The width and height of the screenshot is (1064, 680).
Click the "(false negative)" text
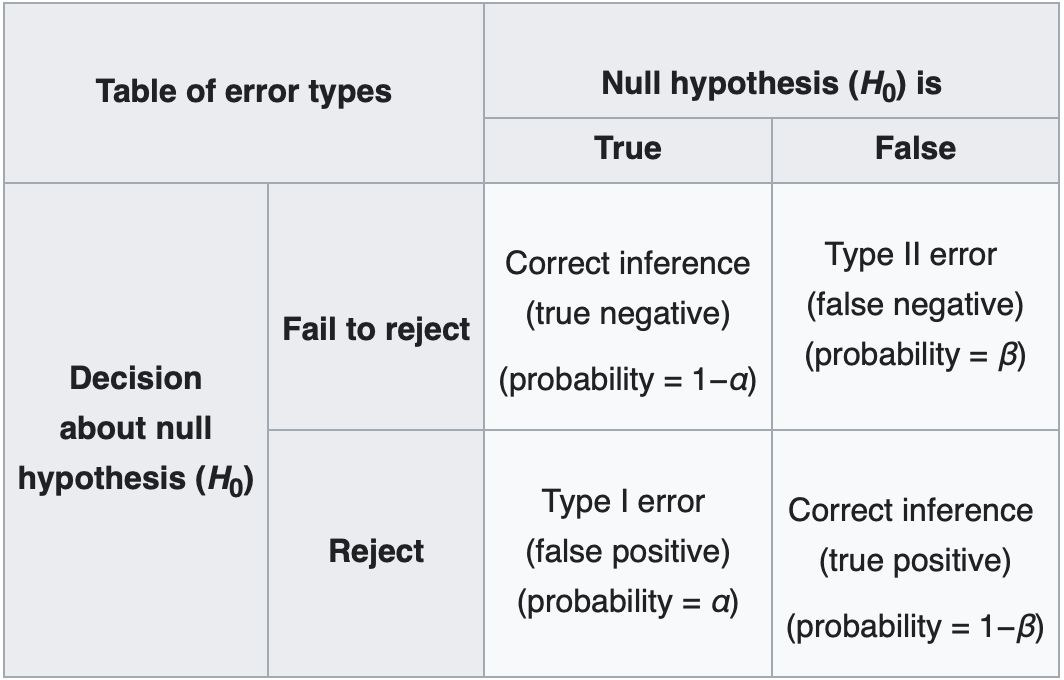pos(915,304)
